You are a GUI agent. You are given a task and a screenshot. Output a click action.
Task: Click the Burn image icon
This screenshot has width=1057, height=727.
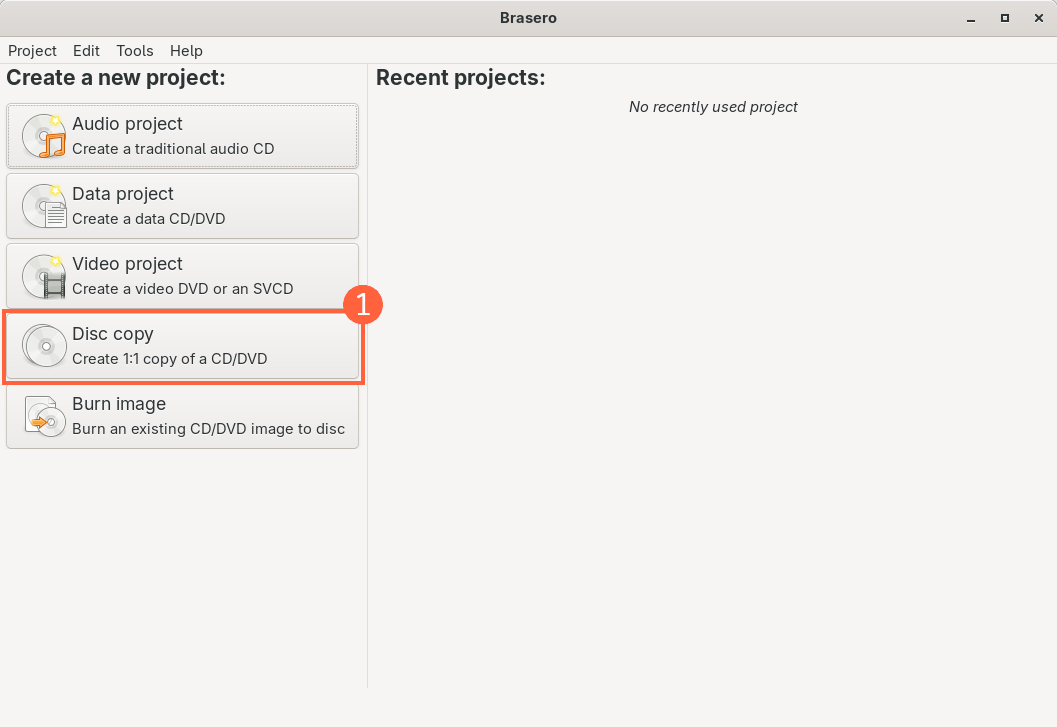coord(43,416)
